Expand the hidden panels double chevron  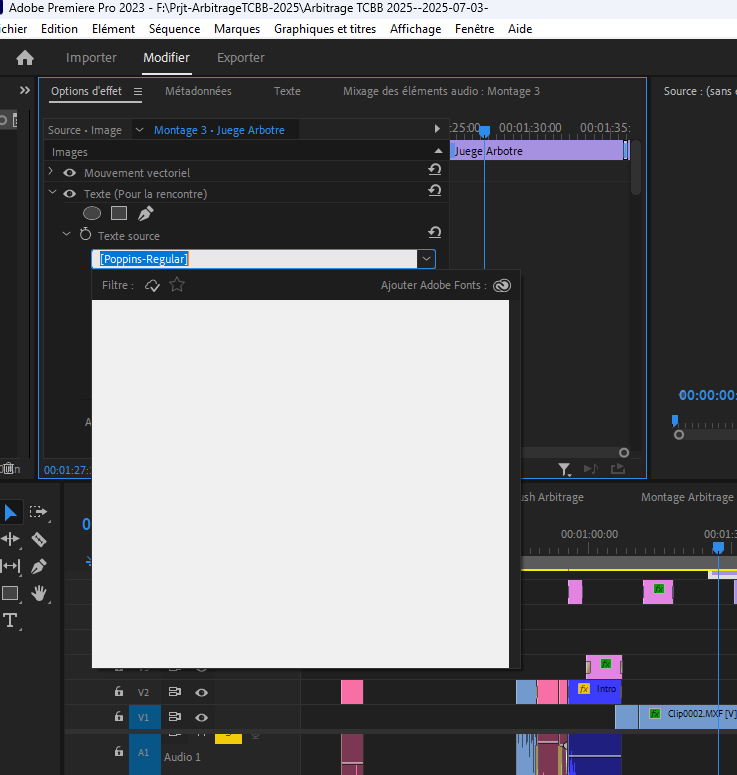tap(25, 90)
